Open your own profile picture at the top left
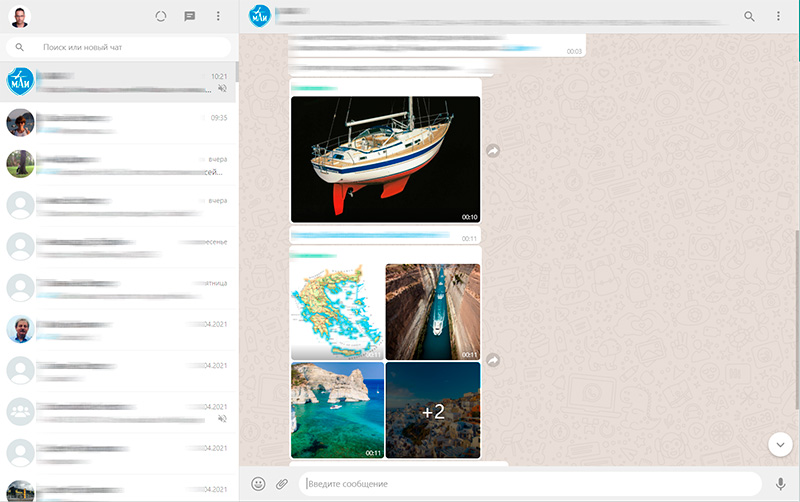Image resolution: width=800 pixels, height=502 pixels. point(20,16)
